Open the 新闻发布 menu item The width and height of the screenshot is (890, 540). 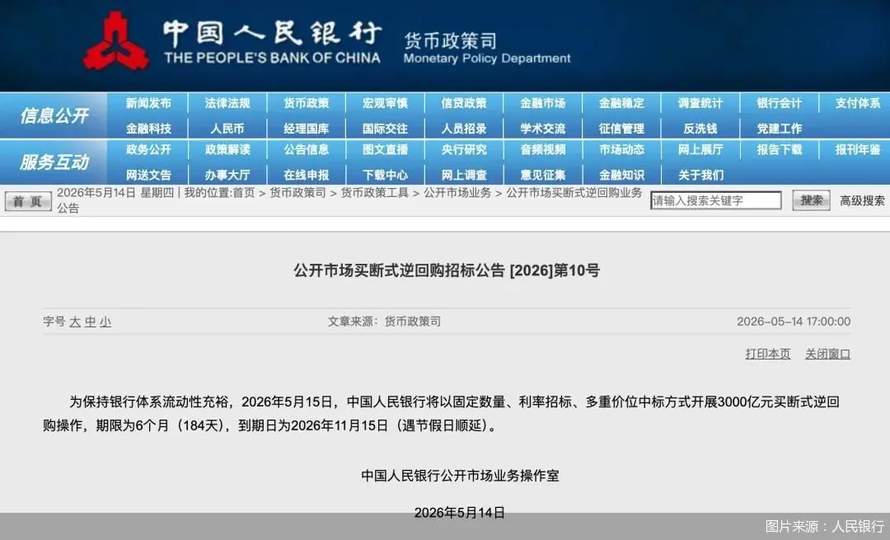click(x=149, y=103)
